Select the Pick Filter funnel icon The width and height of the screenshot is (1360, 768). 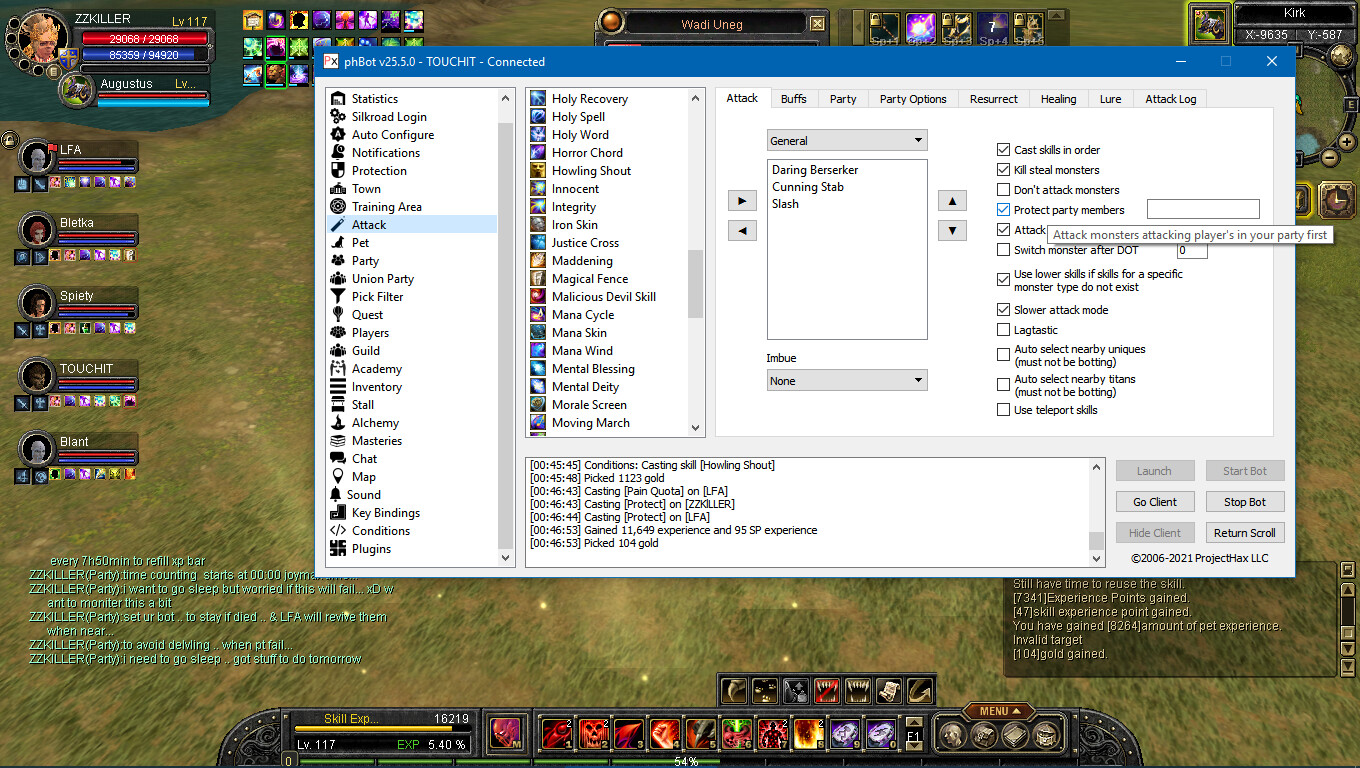[x=338, y=297]
